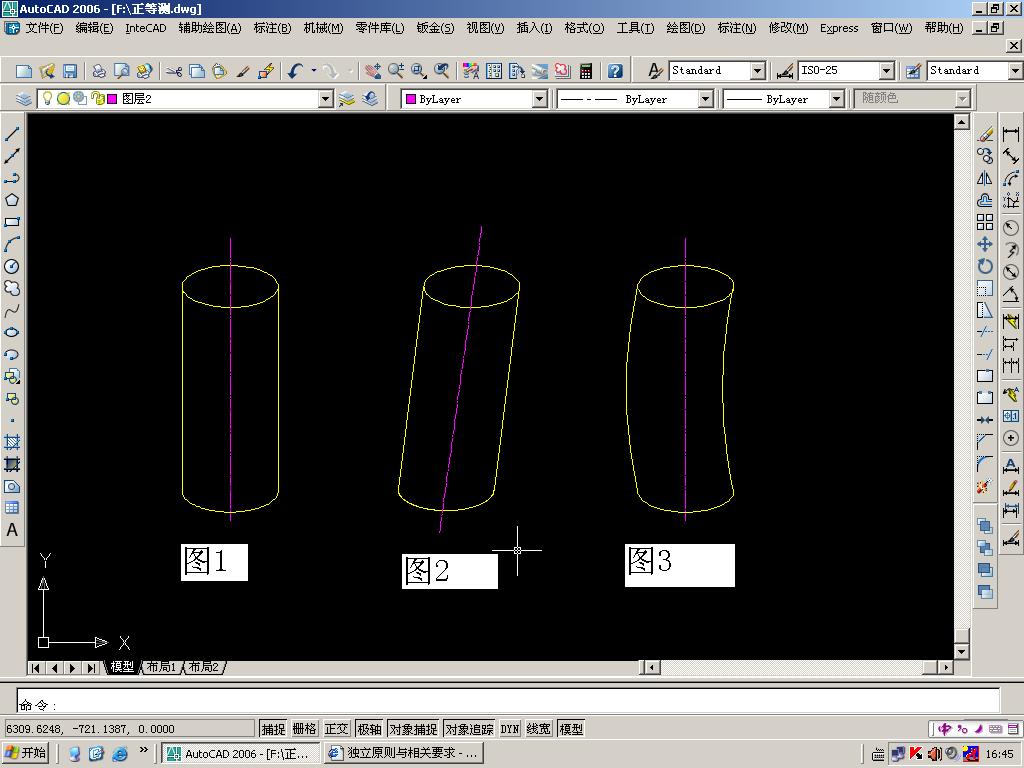Image resolution: width=1024 pixels, height=768 pixels.
Task: Click the Plot printer icon
Action: (x=99, y=71)
